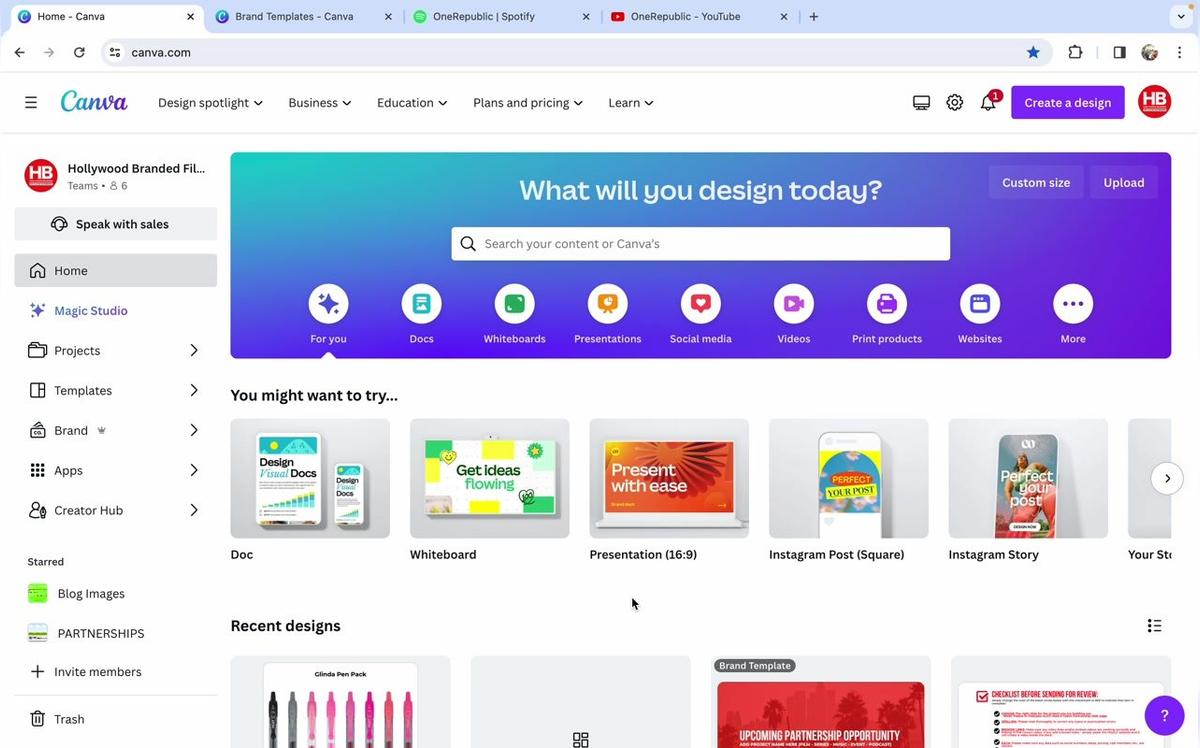Open the browser three-dot menu
Image resolution: width=1200 pixels, height=748 pixels.
click(x=1180, y=52)
